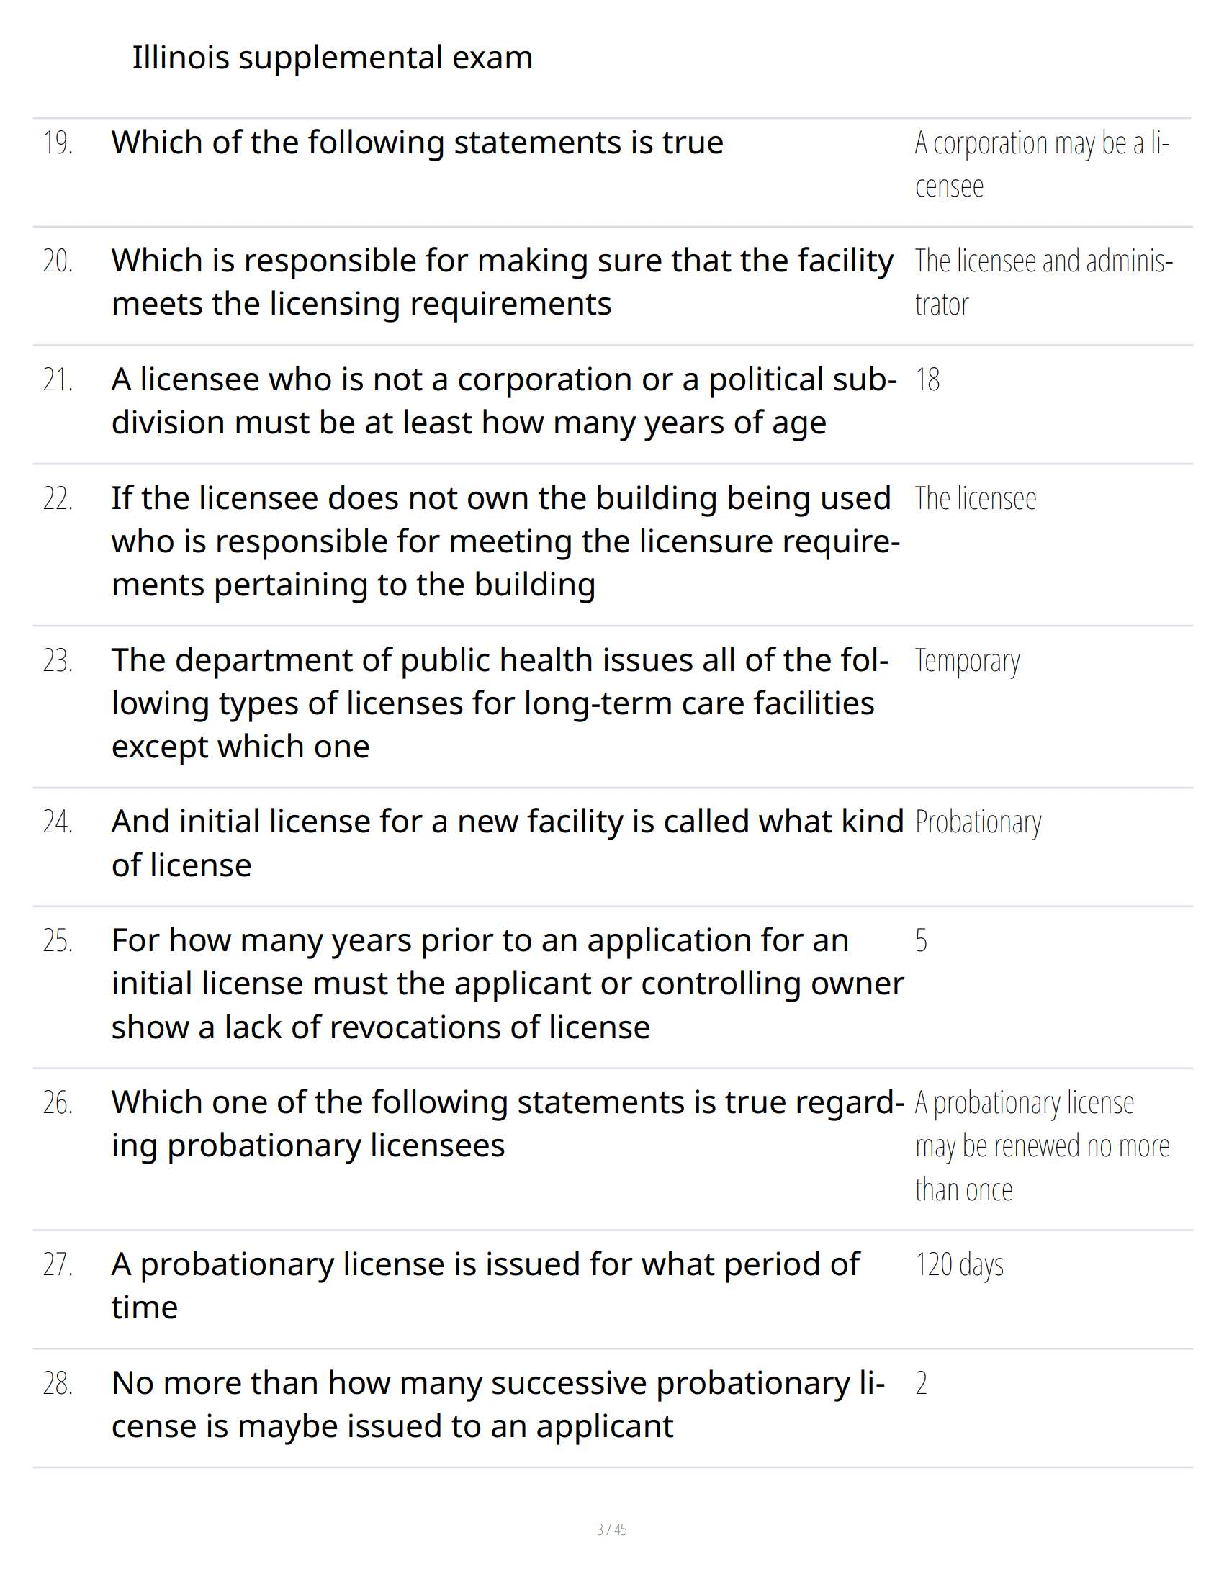Select the answer "A corporation may be a licensee"
Image resolution: width=1224 pixels, height=1584 pixels.
(1040, 165)
